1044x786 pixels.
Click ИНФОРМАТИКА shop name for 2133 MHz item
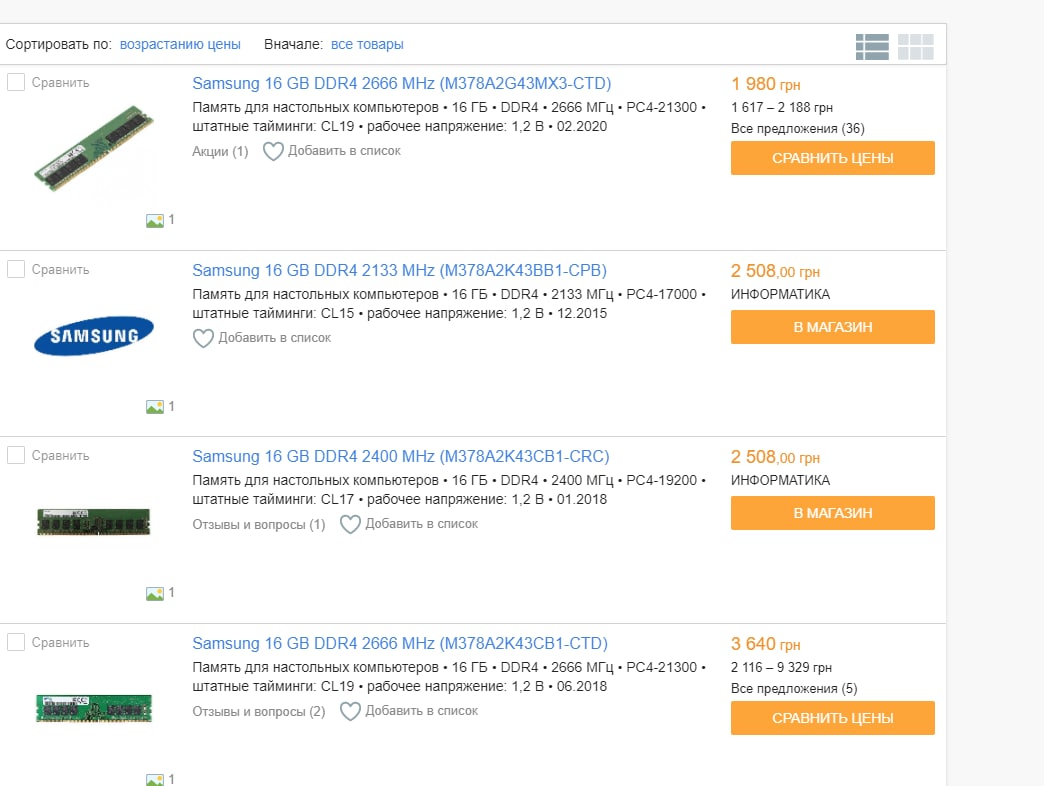point(780,294)
